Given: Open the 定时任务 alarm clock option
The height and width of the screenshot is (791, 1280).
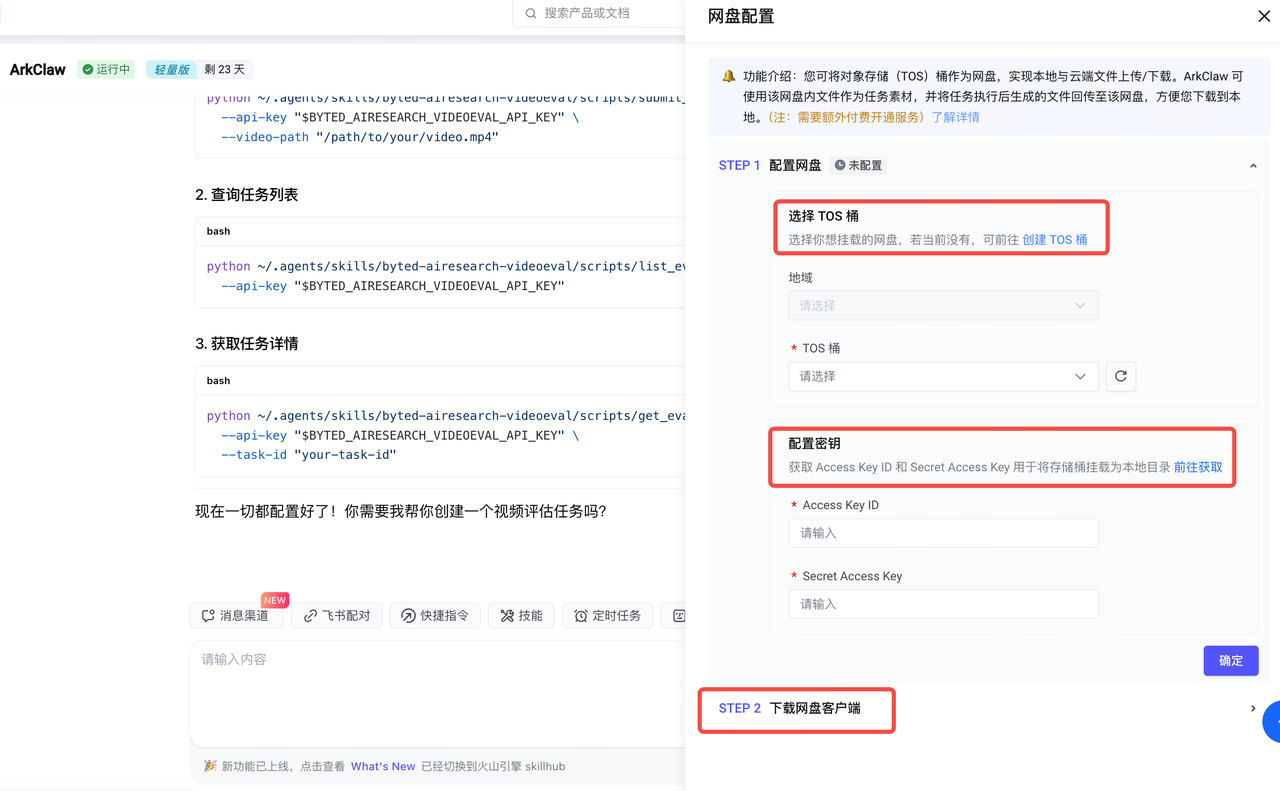Looking at the screenshot, I should coord(608,616).
